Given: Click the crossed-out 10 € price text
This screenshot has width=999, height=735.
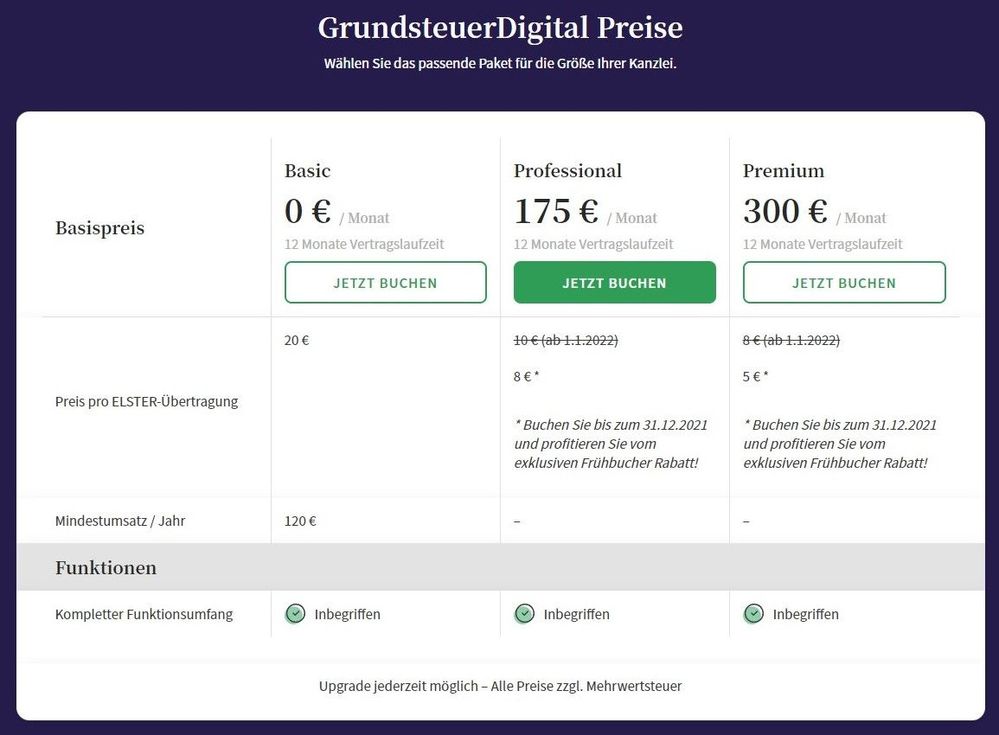Looking at the screenshot, I should pyautogui.click(x=566, y=340).
